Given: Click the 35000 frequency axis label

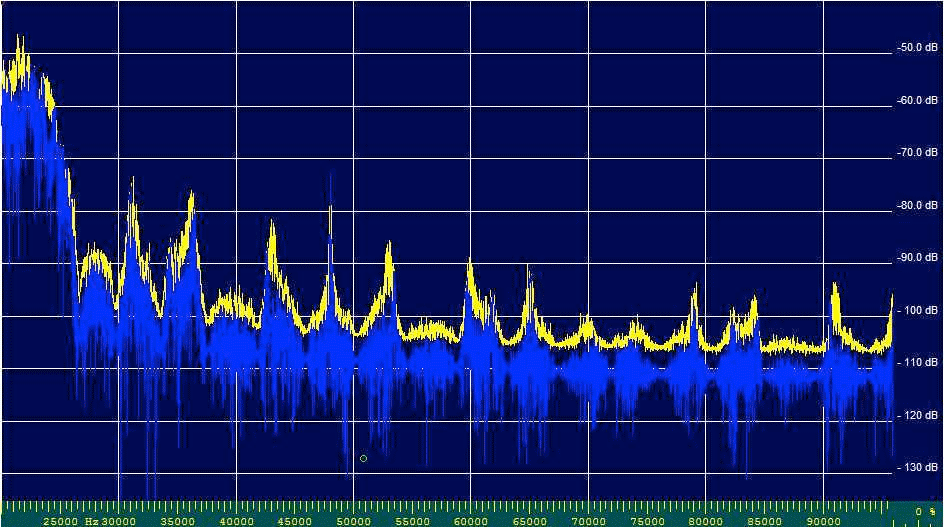Looking at the screenshot, I should click(x=178, y=521).
